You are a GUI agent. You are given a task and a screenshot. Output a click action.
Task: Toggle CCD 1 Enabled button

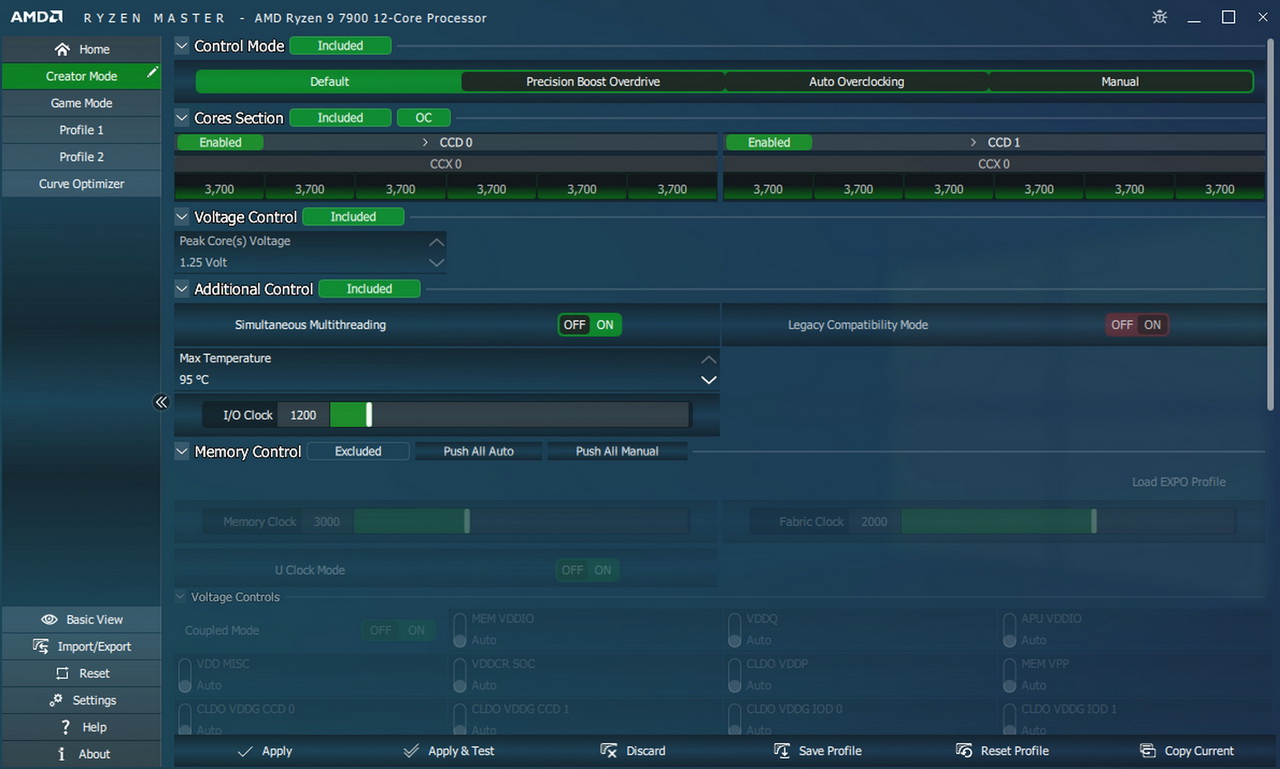pyautogui.click(x=769, y=142)
